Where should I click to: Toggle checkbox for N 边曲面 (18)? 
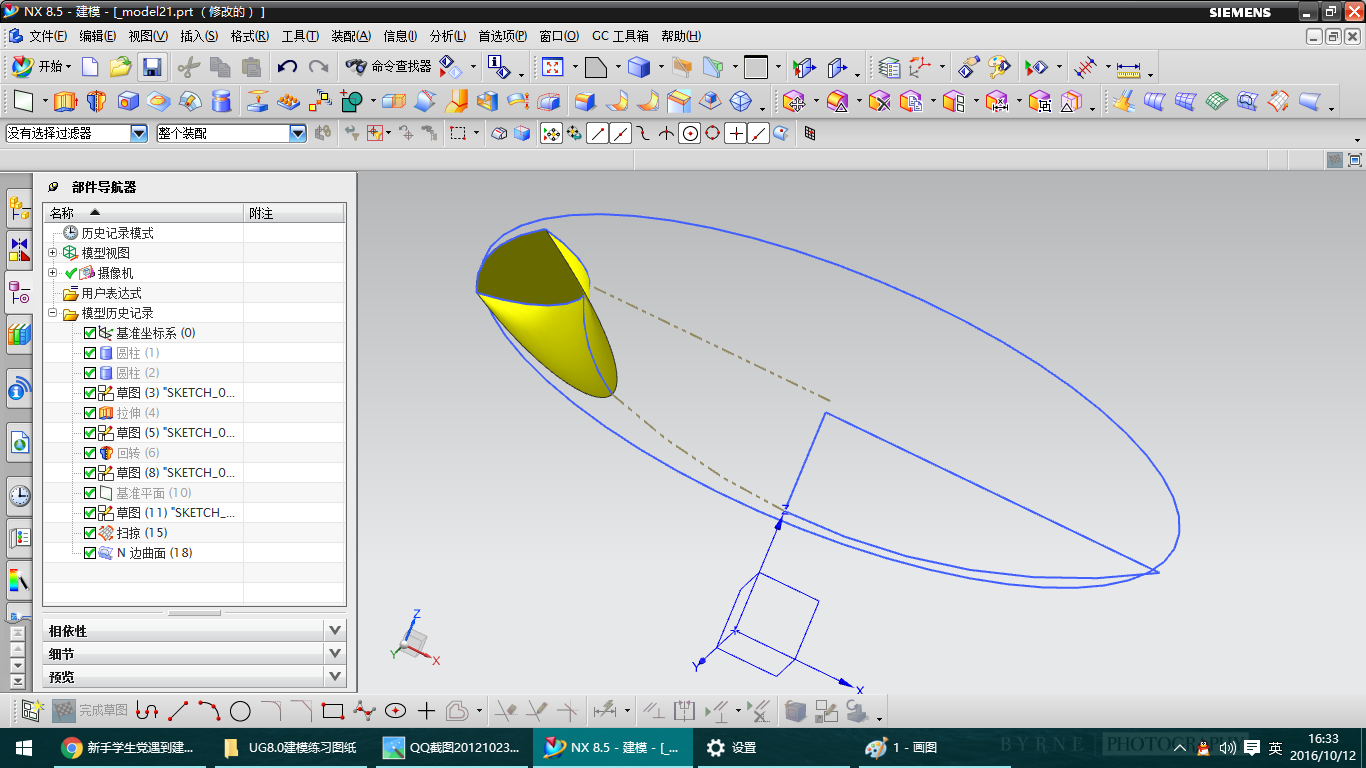(90, 553)
